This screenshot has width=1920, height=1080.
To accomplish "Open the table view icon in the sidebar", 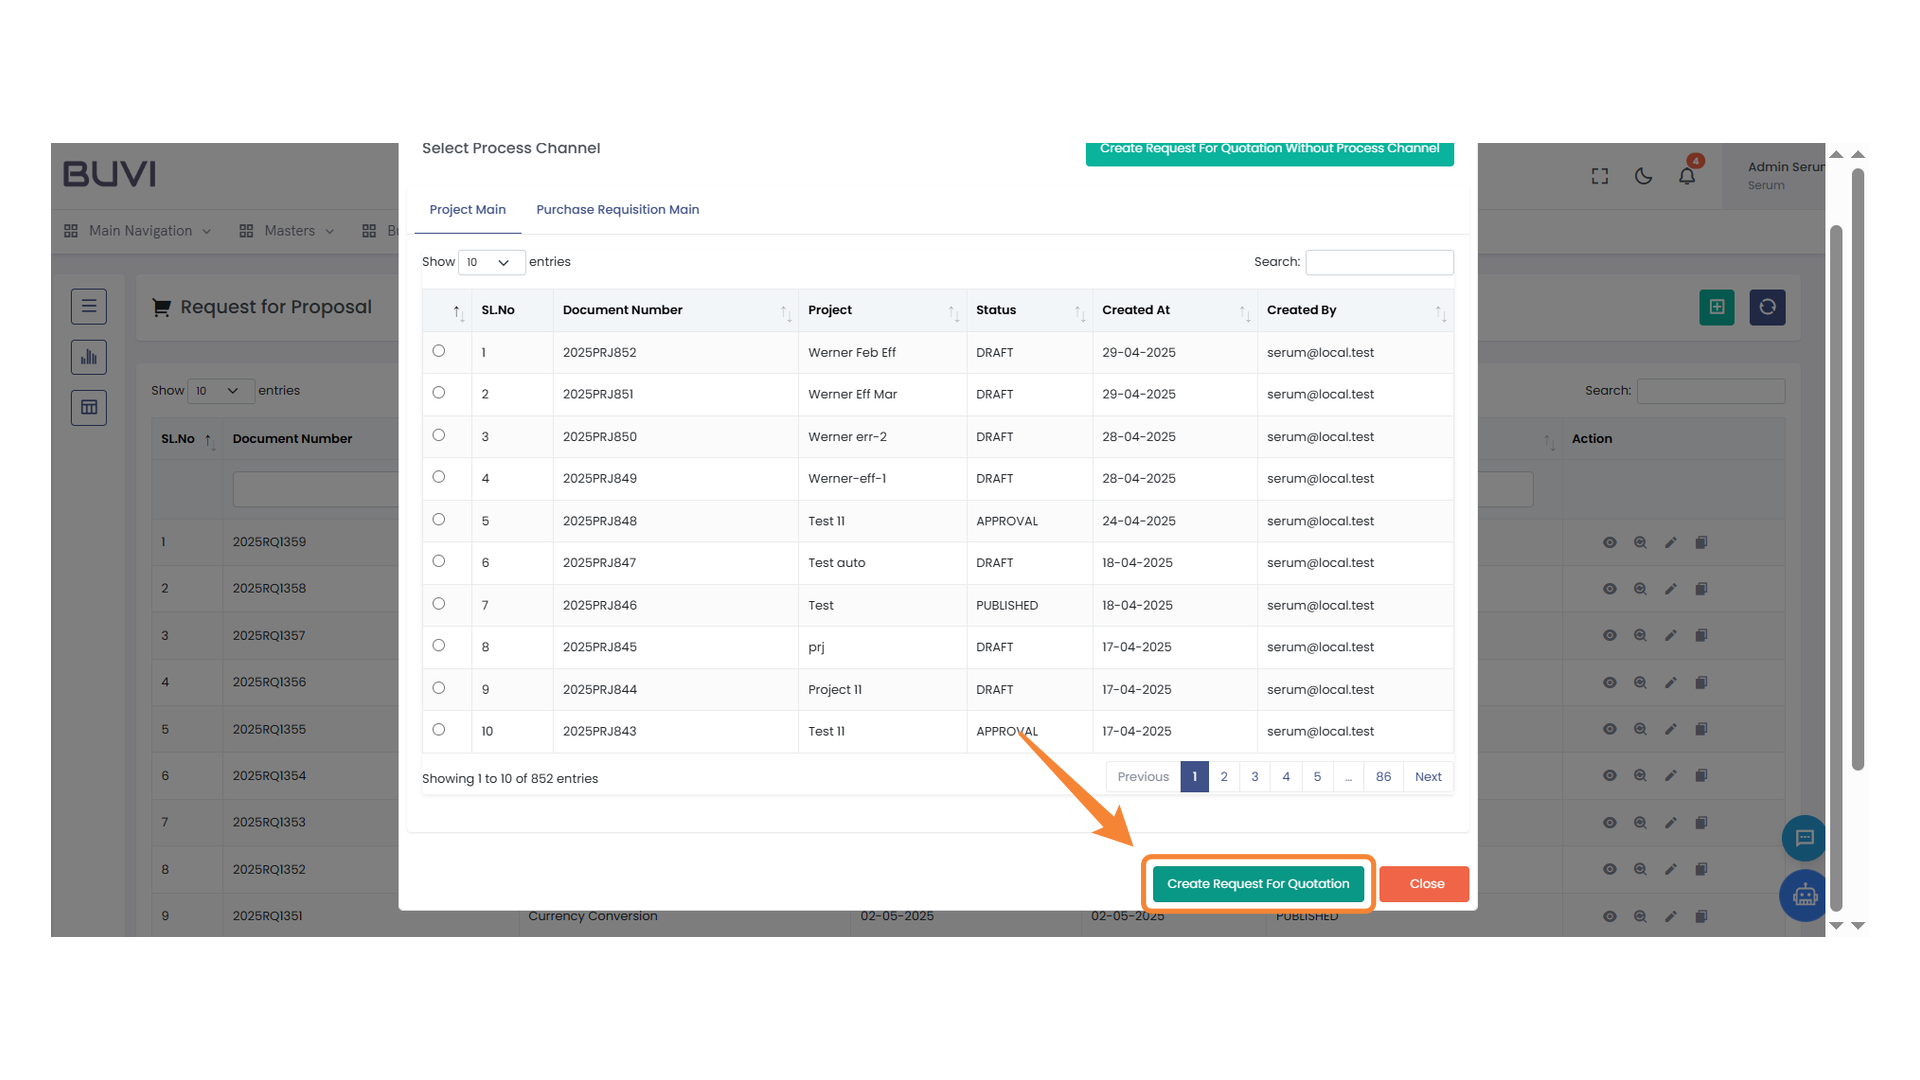I will (x=88, y=407).
